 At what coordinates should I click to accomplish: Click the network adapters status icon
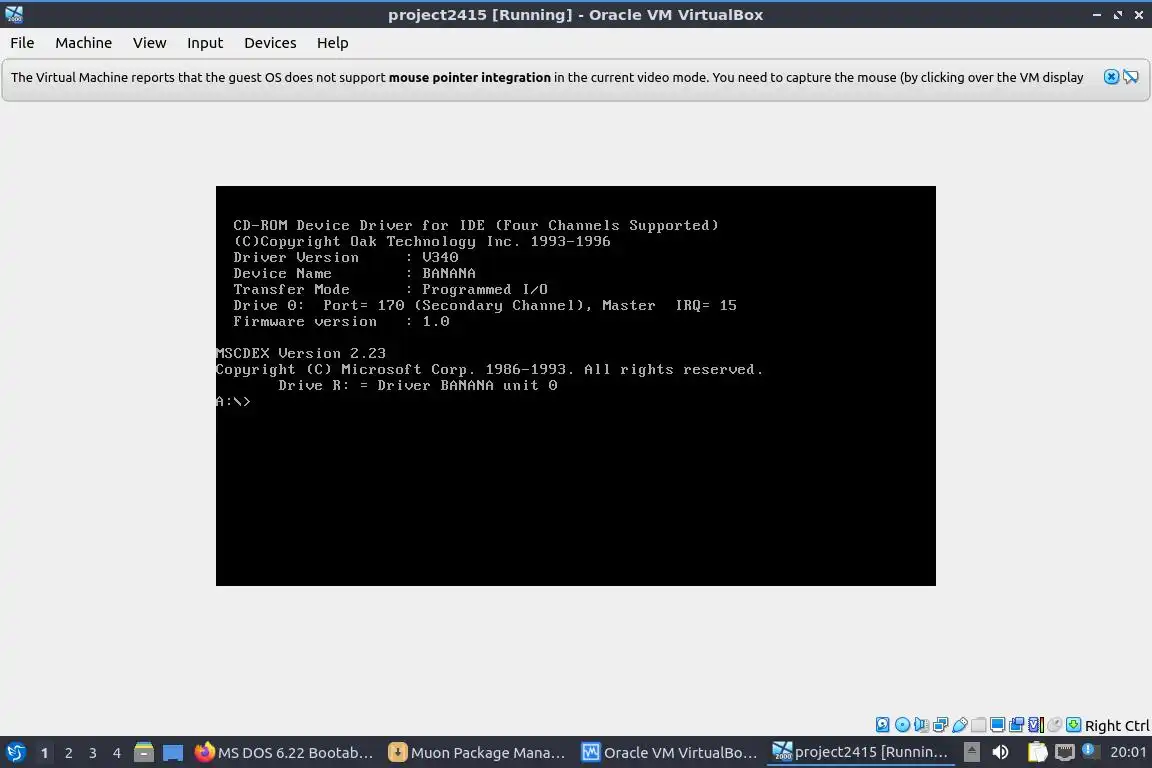click(x=940, y=725)
